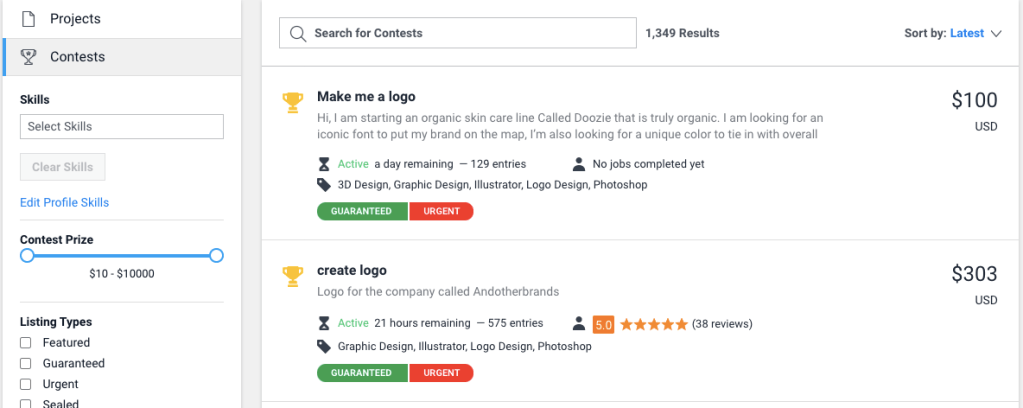This screenshot has width=1023, height=408.
Task: Click the magnifier icon in contest search
Action: pos(297,33)
